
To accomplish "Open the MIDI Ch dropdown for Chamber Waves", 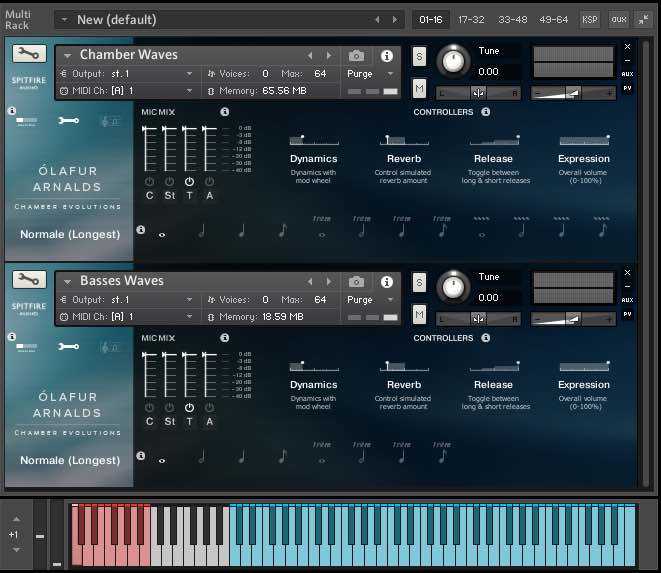I will (x=189, y=91).
